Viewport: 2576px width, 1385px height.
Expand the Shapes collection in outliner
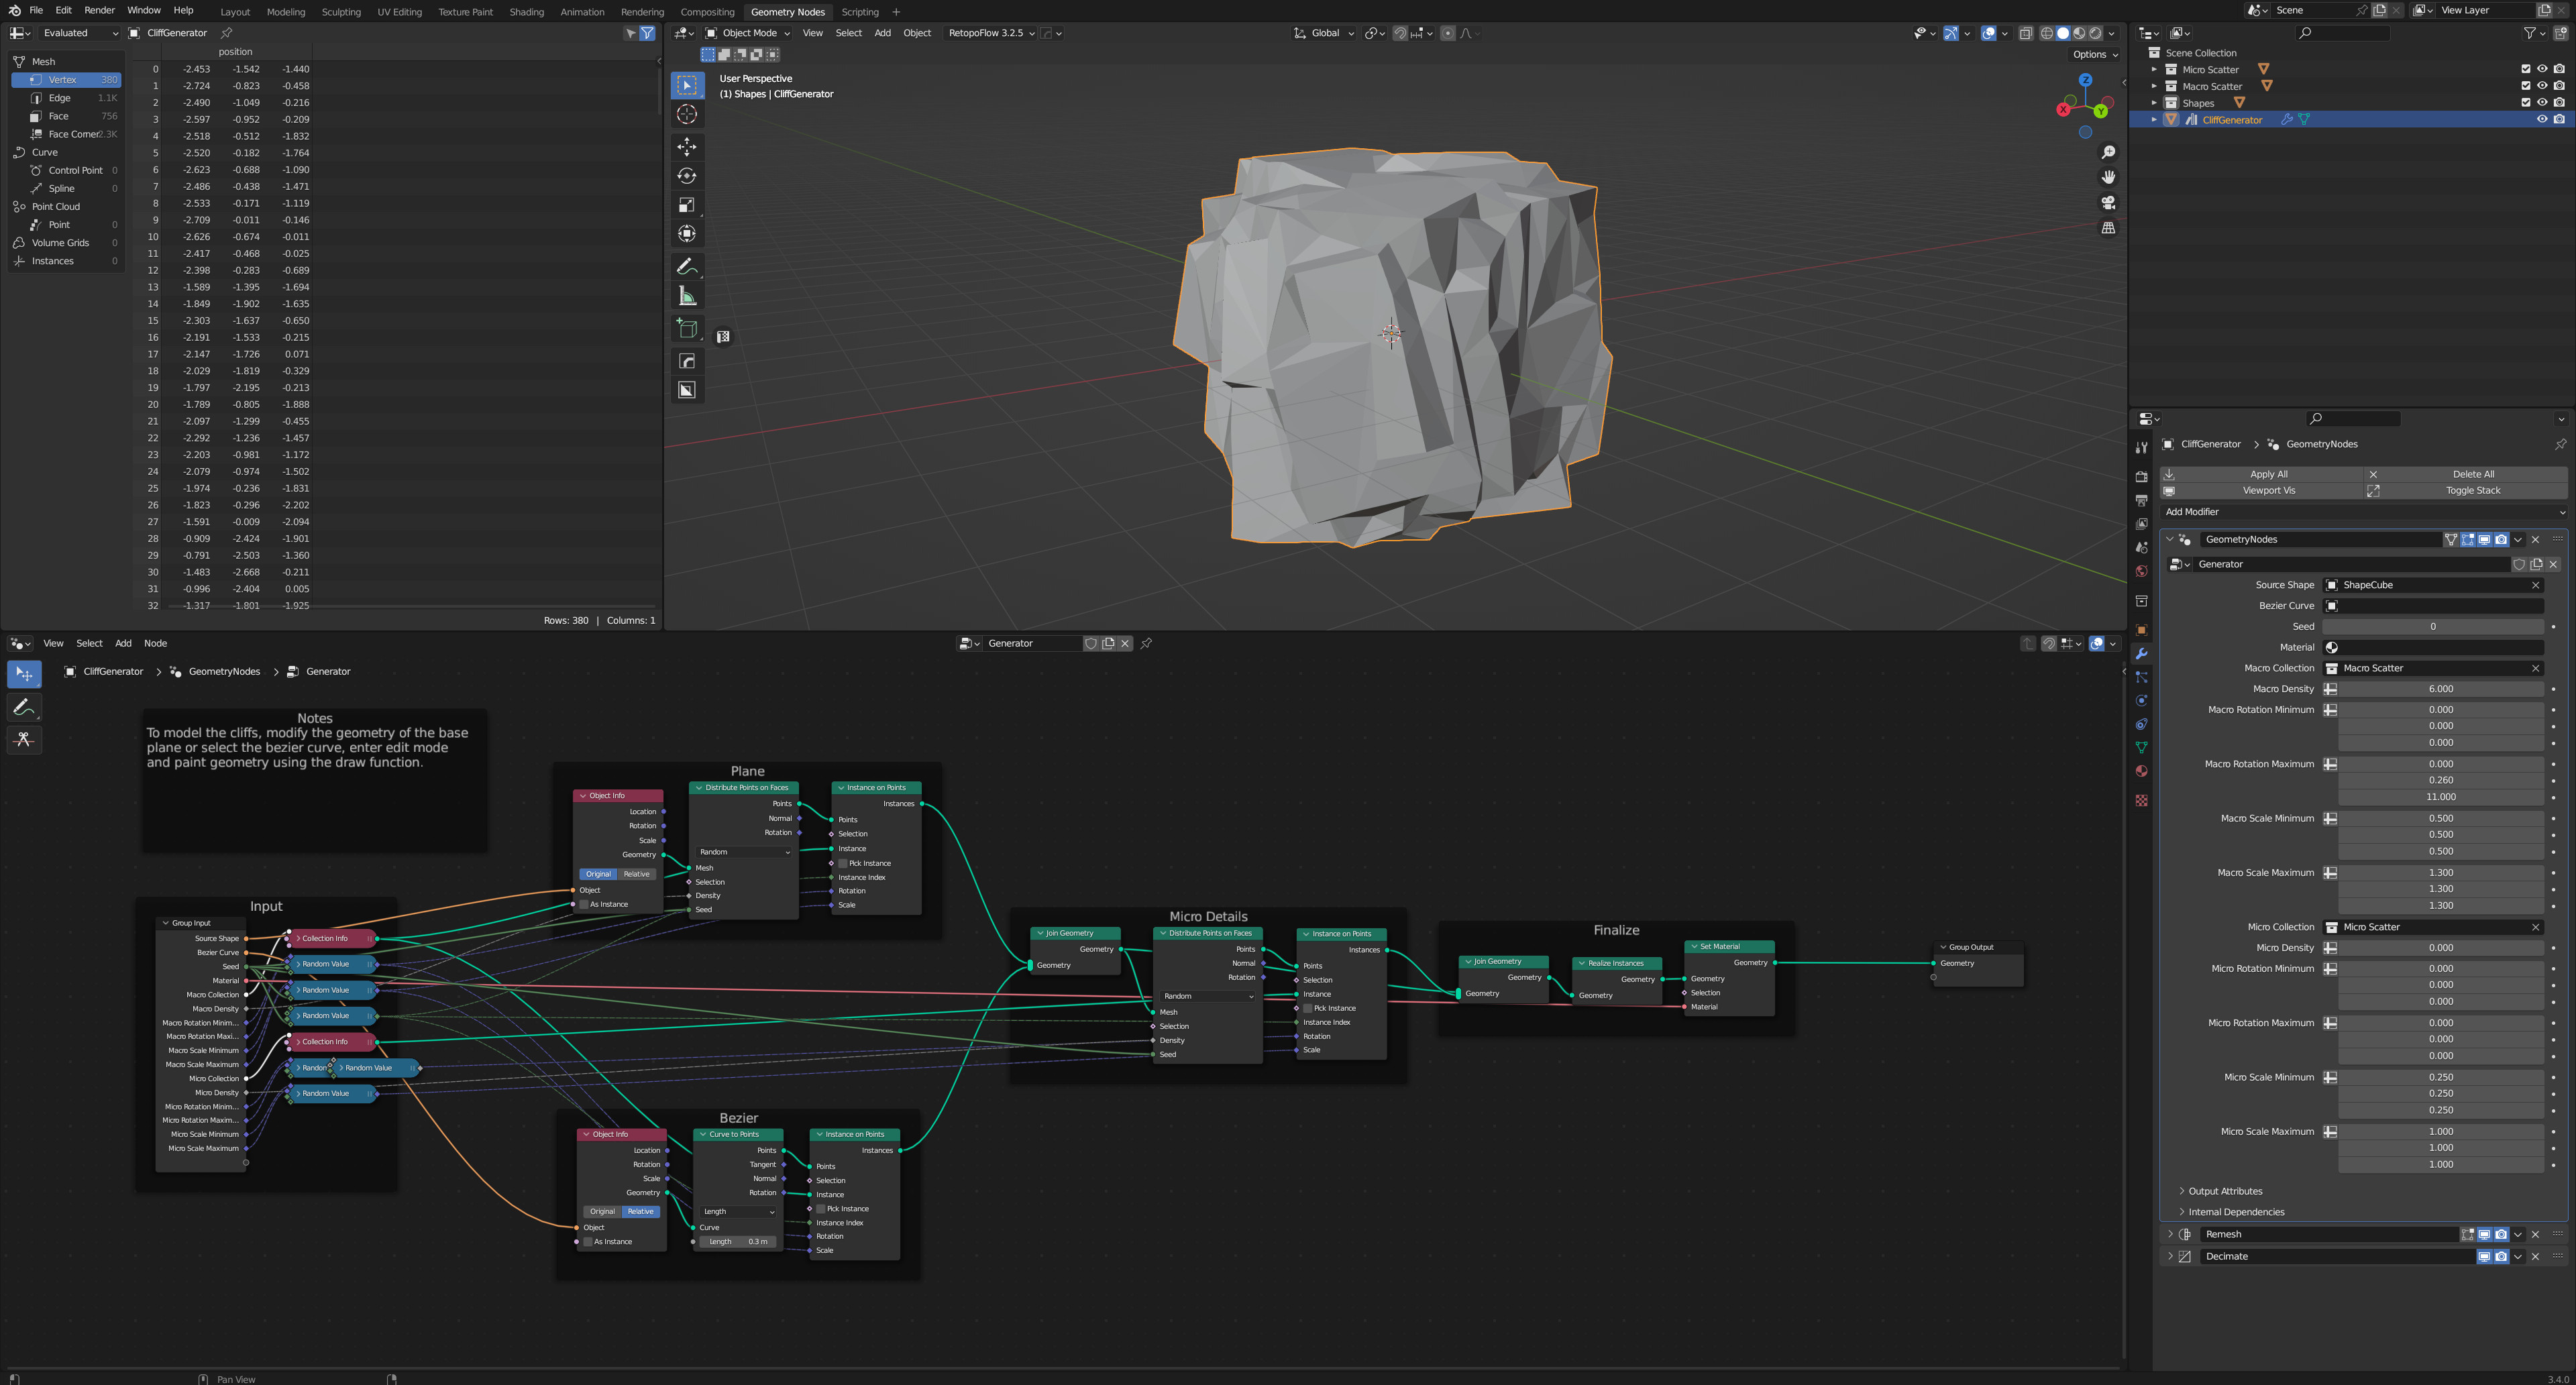pos(2154,103)
